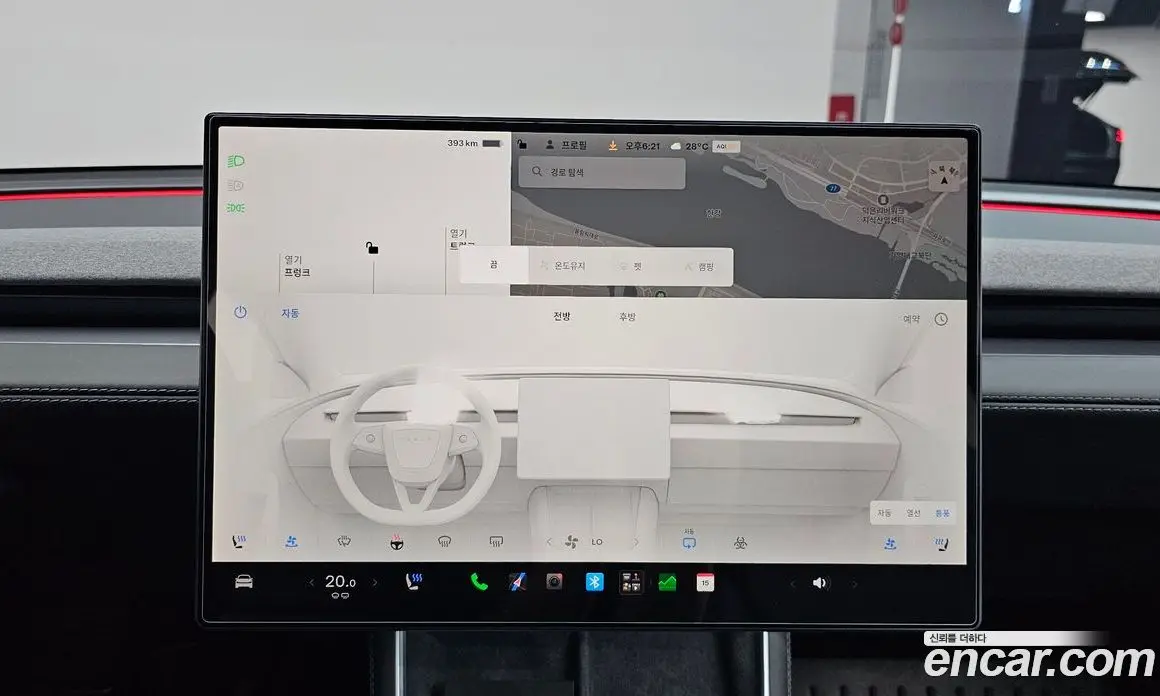
Task: Tap the 393 km range readout
Action: (462, 143)
